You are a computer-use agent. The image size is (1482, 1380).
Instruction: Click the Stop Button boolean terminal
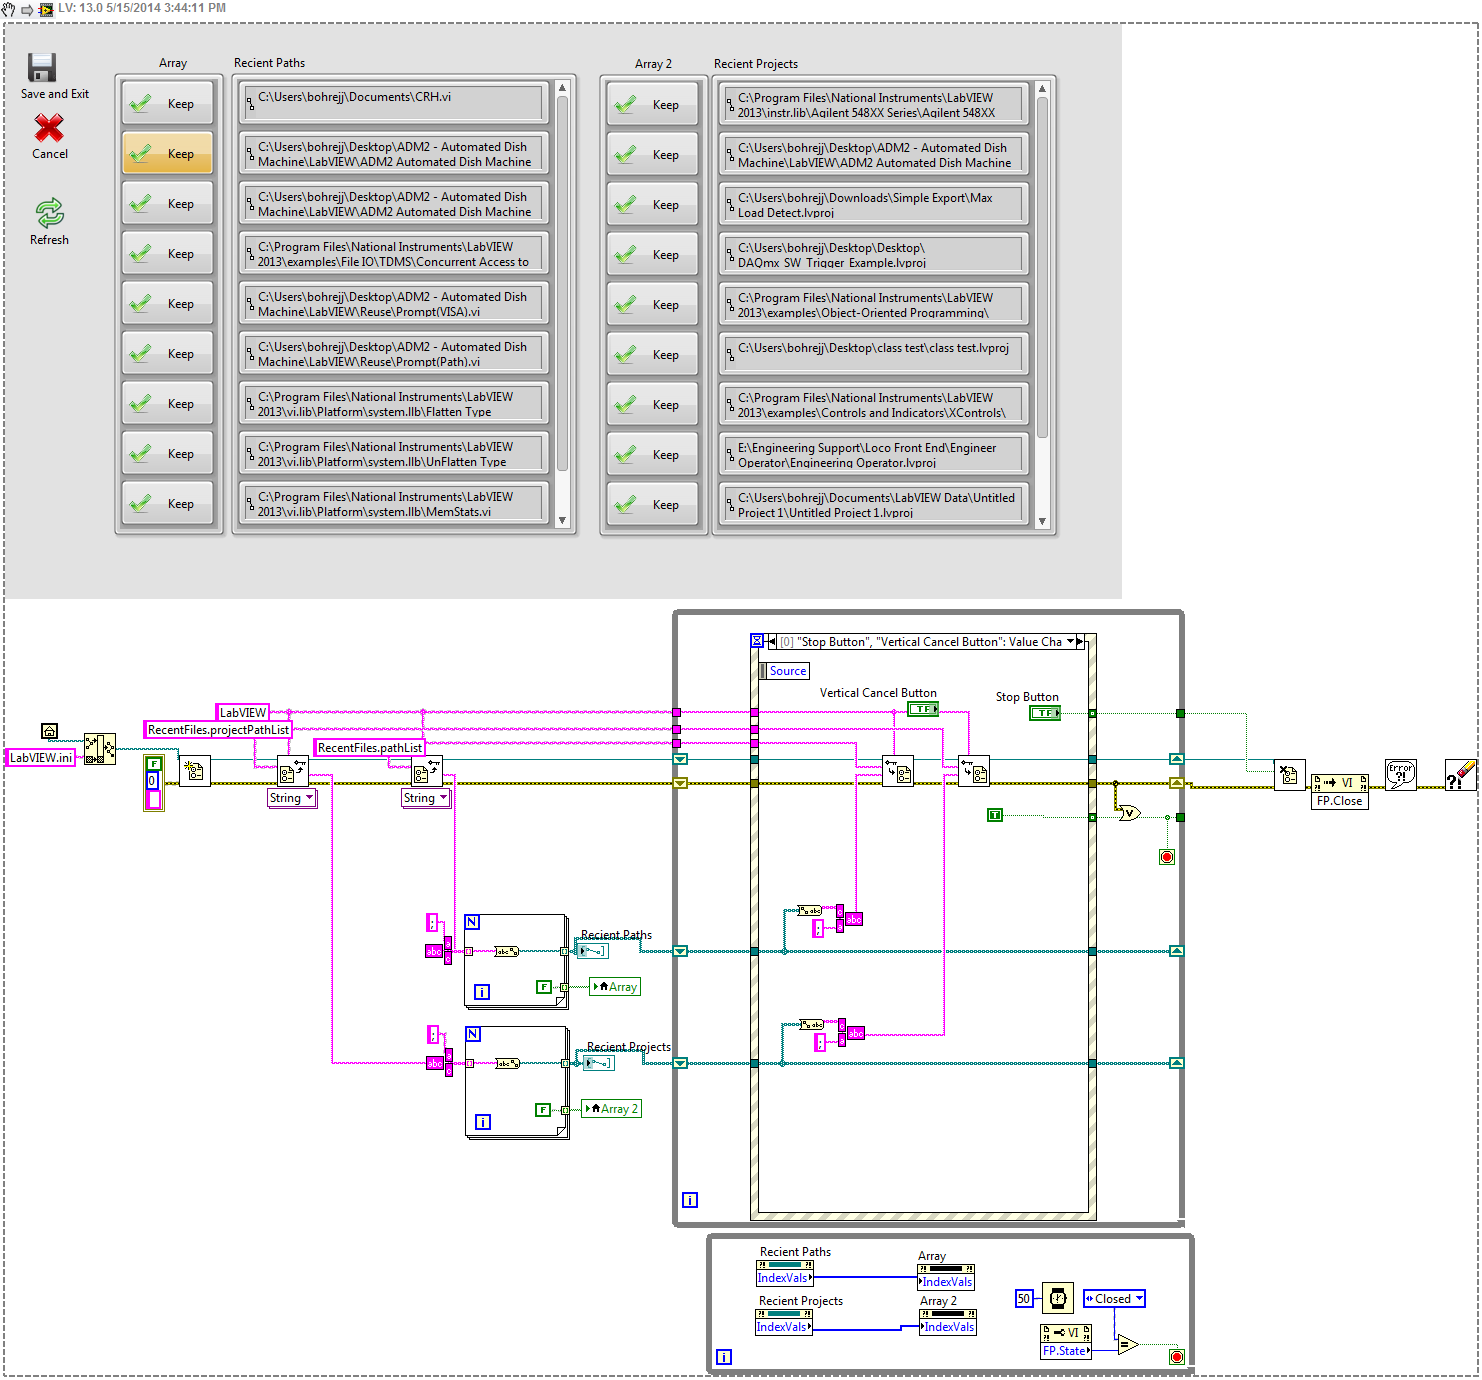pos(1045,713)
